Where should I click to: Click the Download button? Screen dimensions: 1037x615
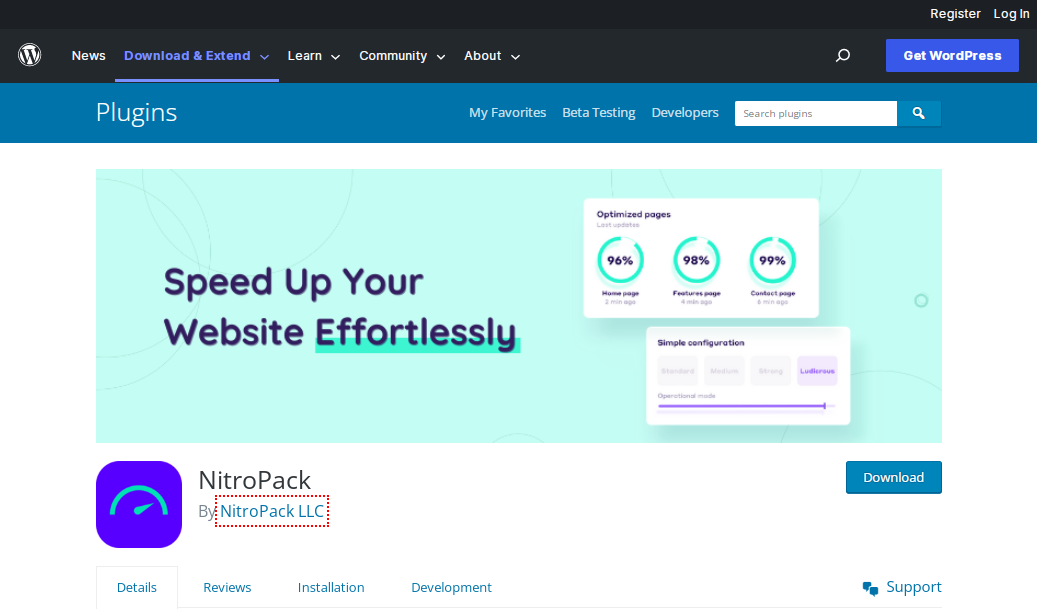tap(893, 477)
